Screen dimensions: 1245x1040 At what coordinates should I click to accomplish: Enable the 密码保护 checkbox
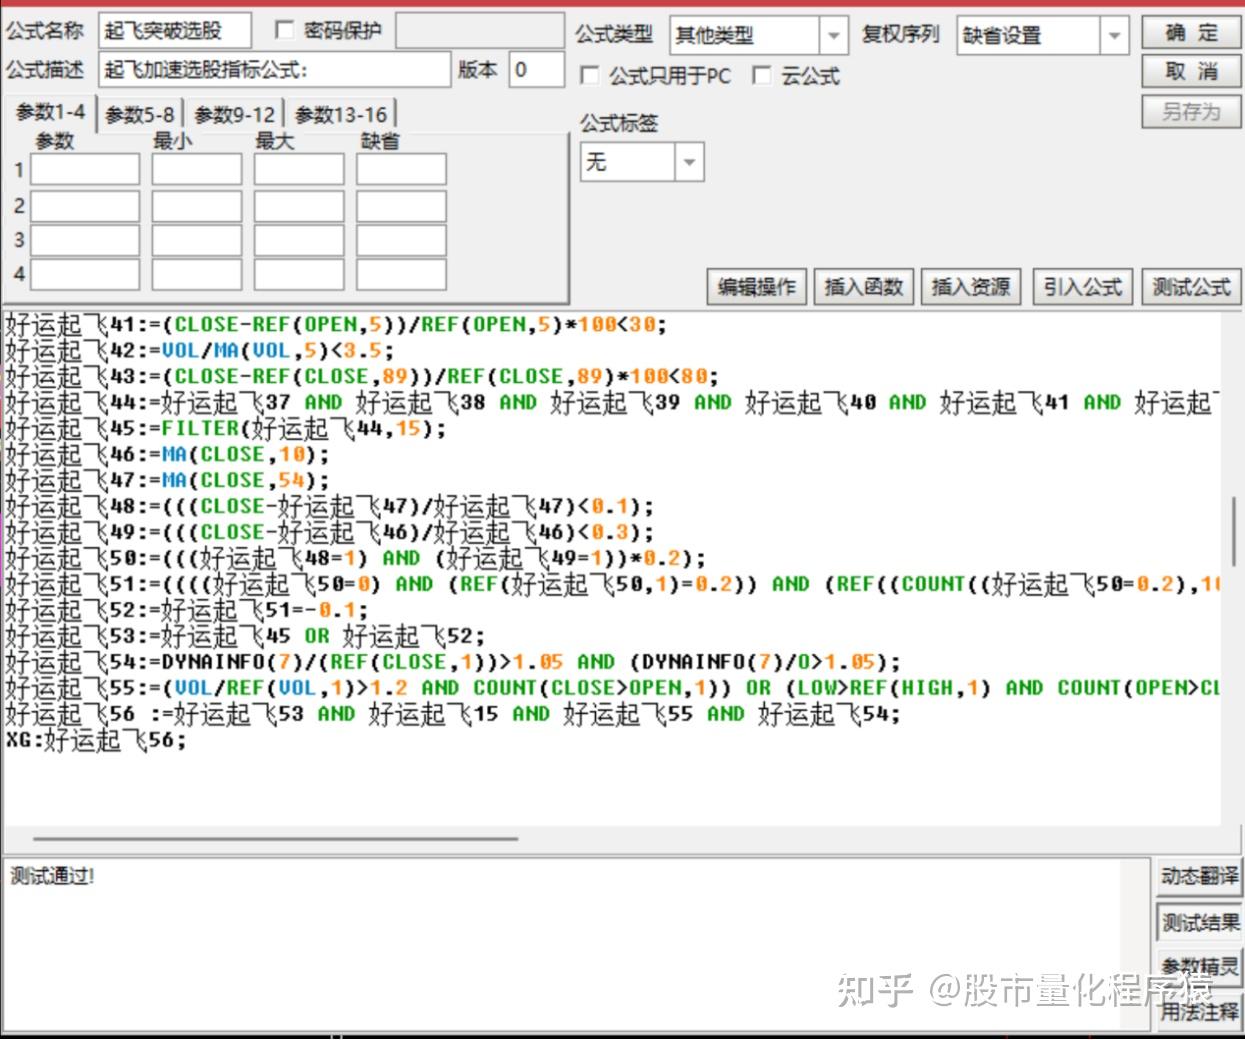tap(284, 31)
